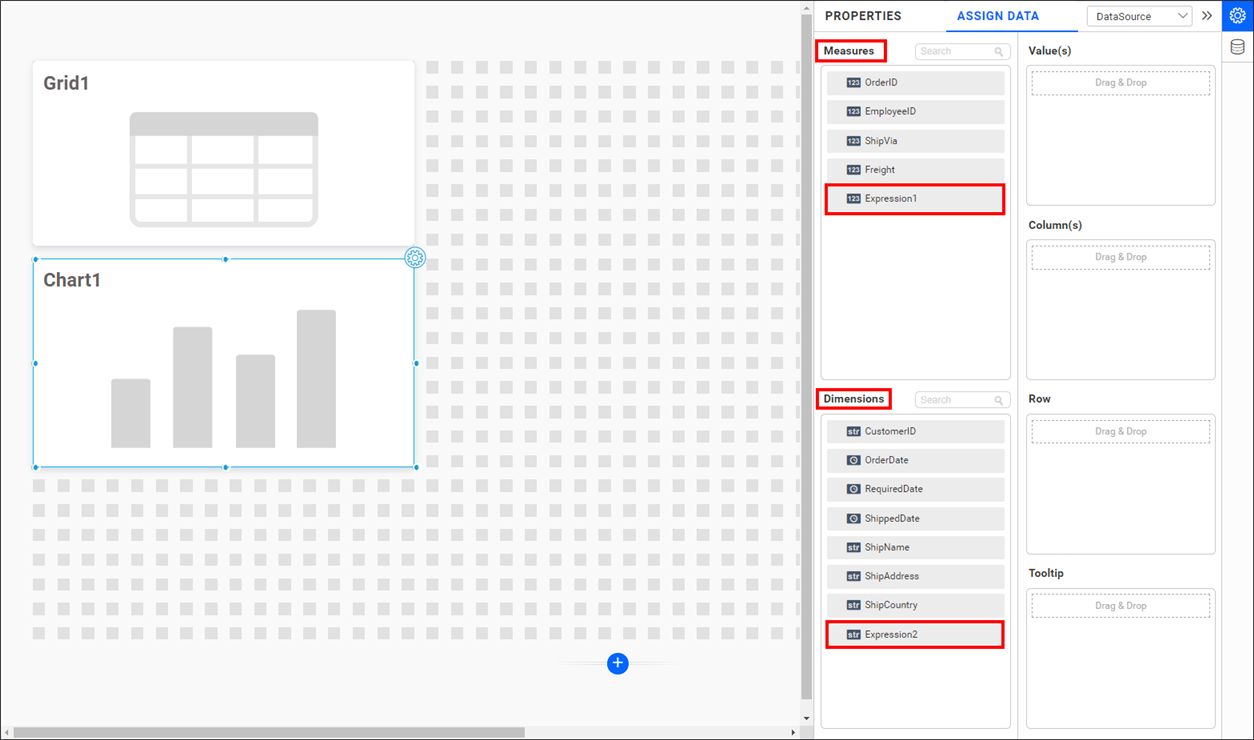This screenshot has height=740, width=1254.
Task: Click the blue settings gear in top-right corner
Action: 1237,15
